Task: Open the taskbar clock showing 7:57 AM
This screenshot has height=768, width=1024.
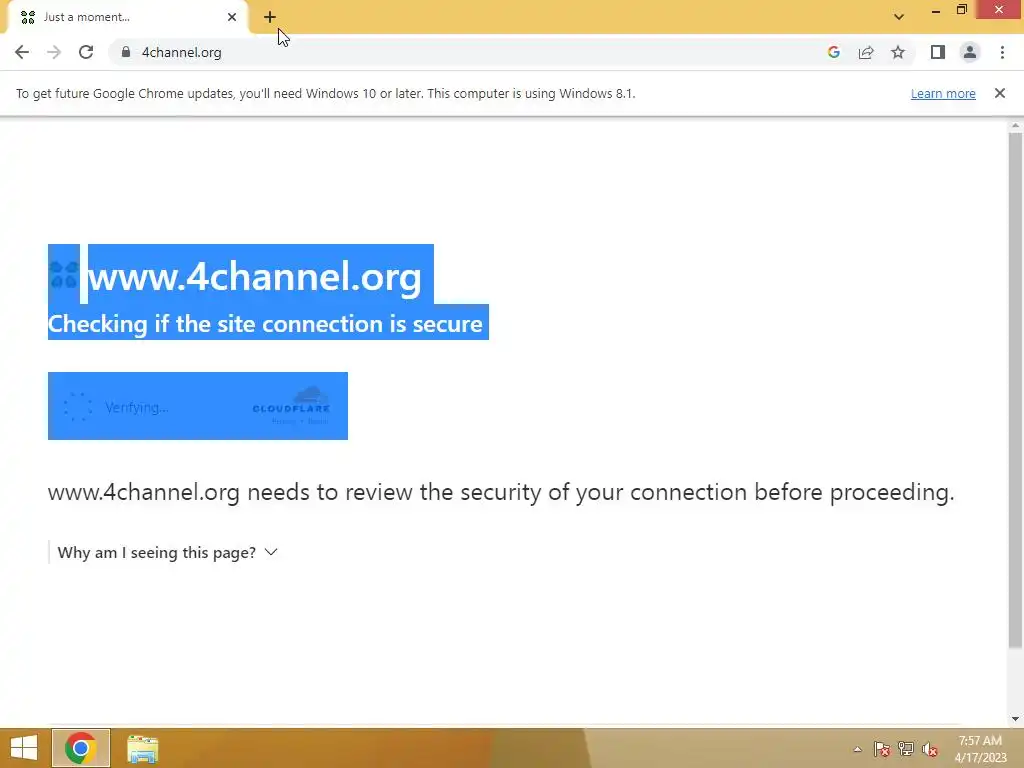Action: [980, 749]
